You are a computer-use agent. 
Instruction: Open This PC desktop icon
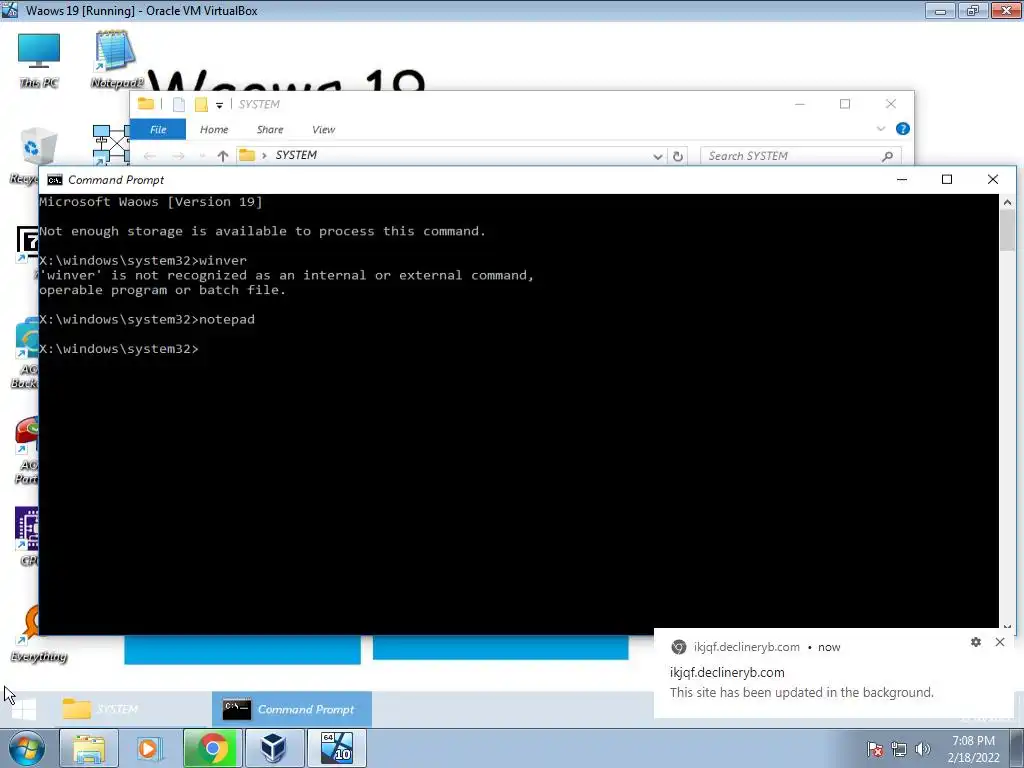pos(39,60)
